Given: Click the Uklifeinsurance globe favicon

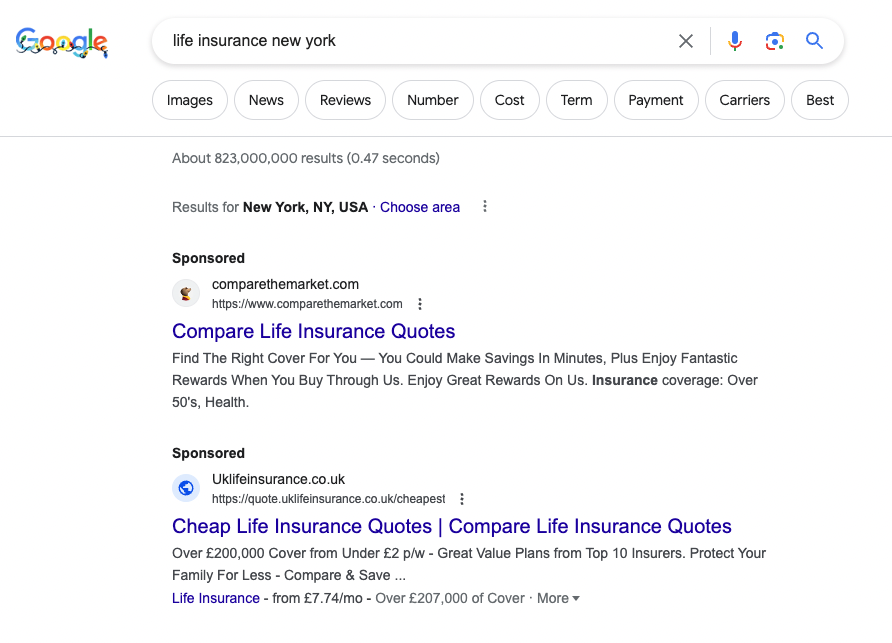Looking at the screenshot, I should tap(186, 488).
